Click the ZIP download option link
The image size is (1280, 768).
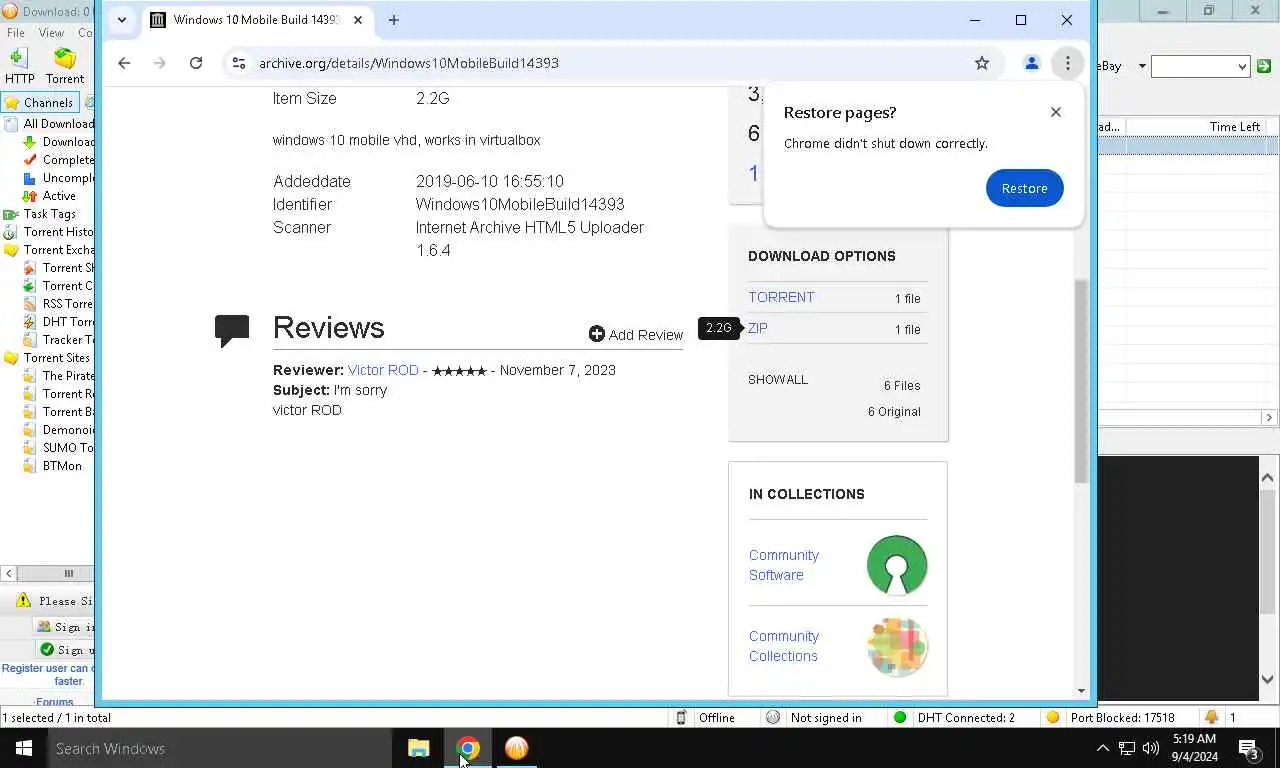(758, 328)
